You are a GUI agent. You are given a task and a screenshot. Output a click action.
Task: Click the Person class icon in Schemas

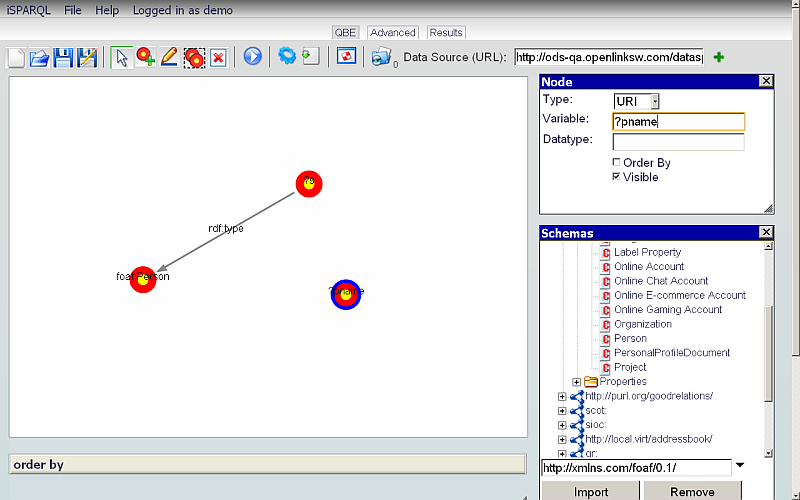(606, 339)
